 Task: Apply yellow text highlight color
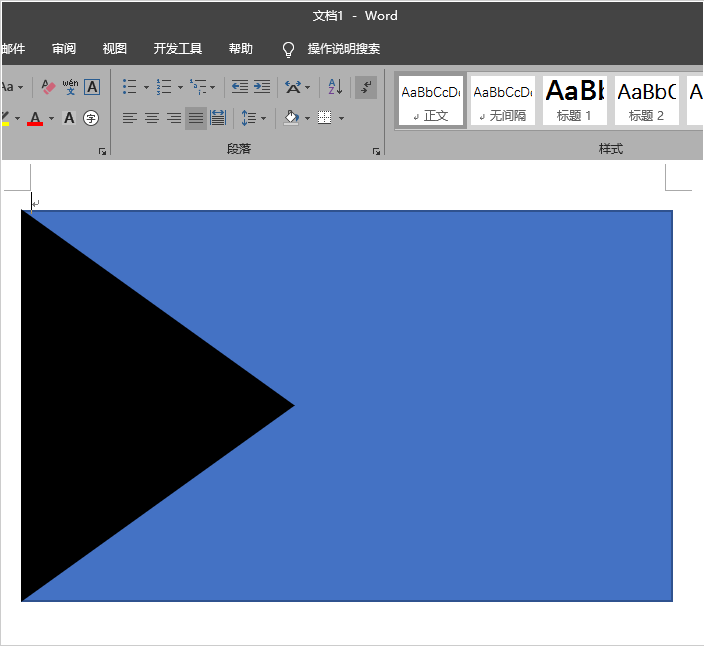pos(4,118)
